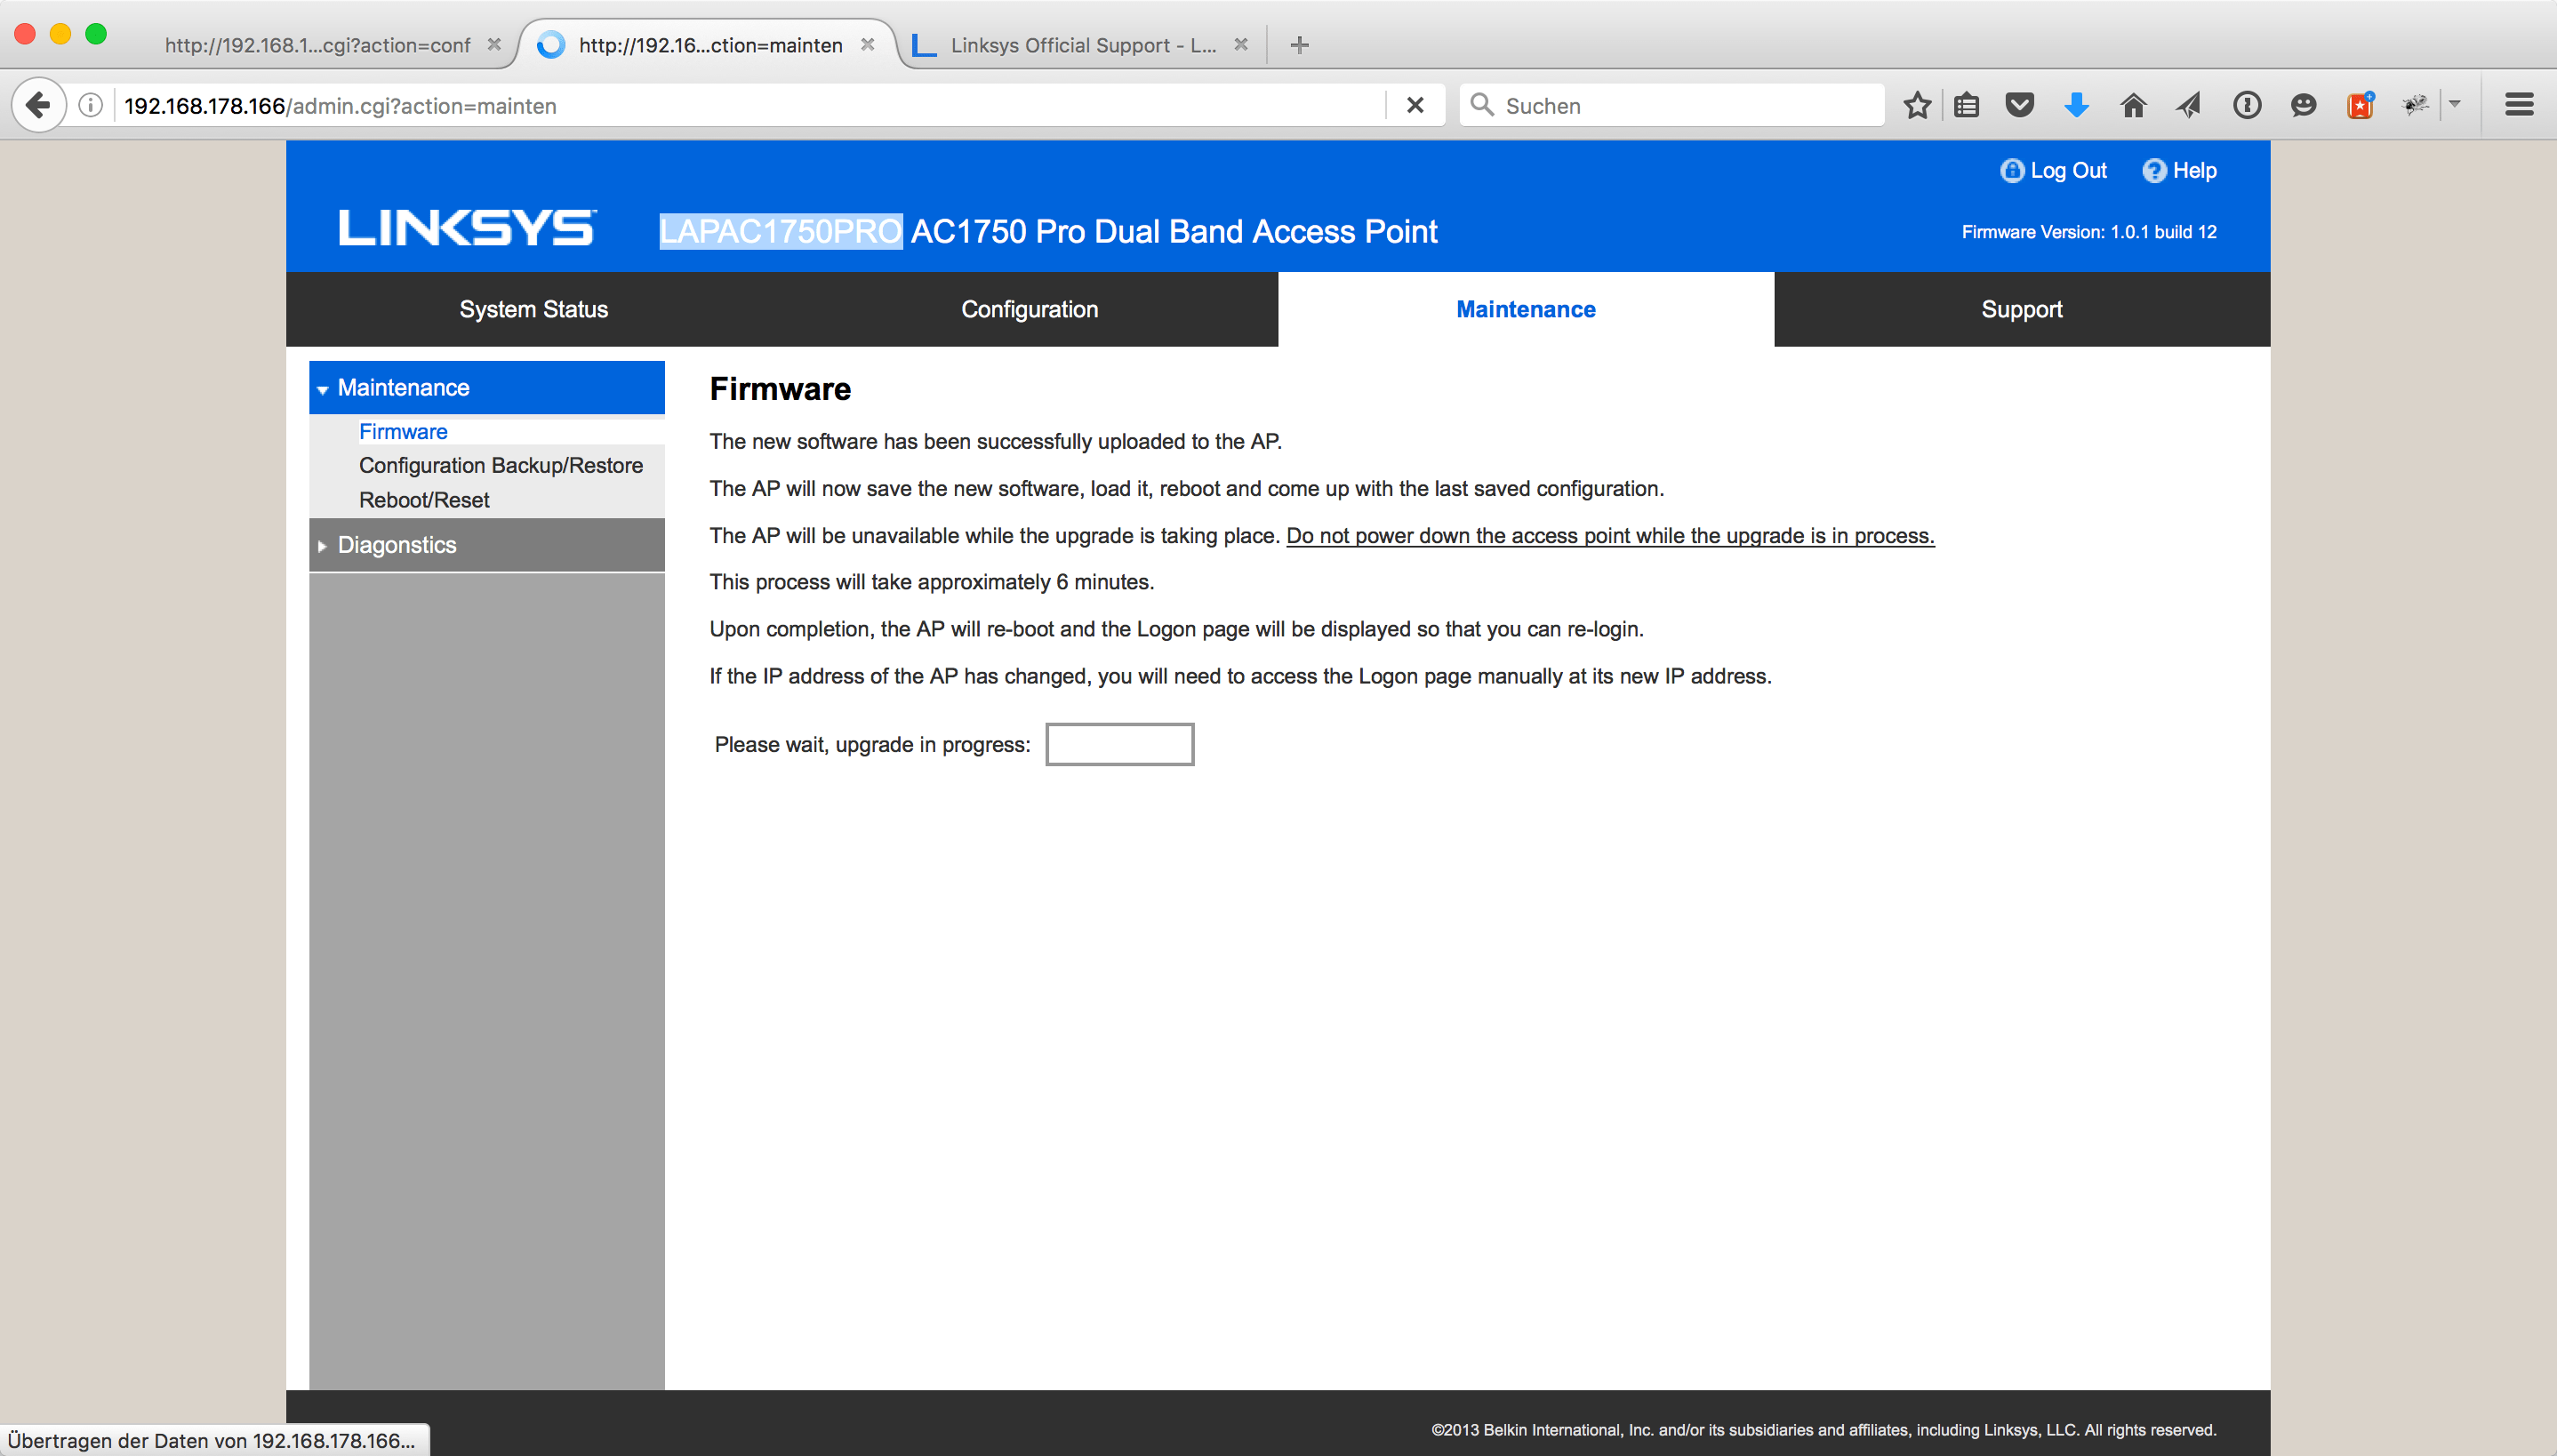The height and width of the screenshot is (1456, 2557).
Task: Open Firmware in the sidebar
Action: (403, 432)
